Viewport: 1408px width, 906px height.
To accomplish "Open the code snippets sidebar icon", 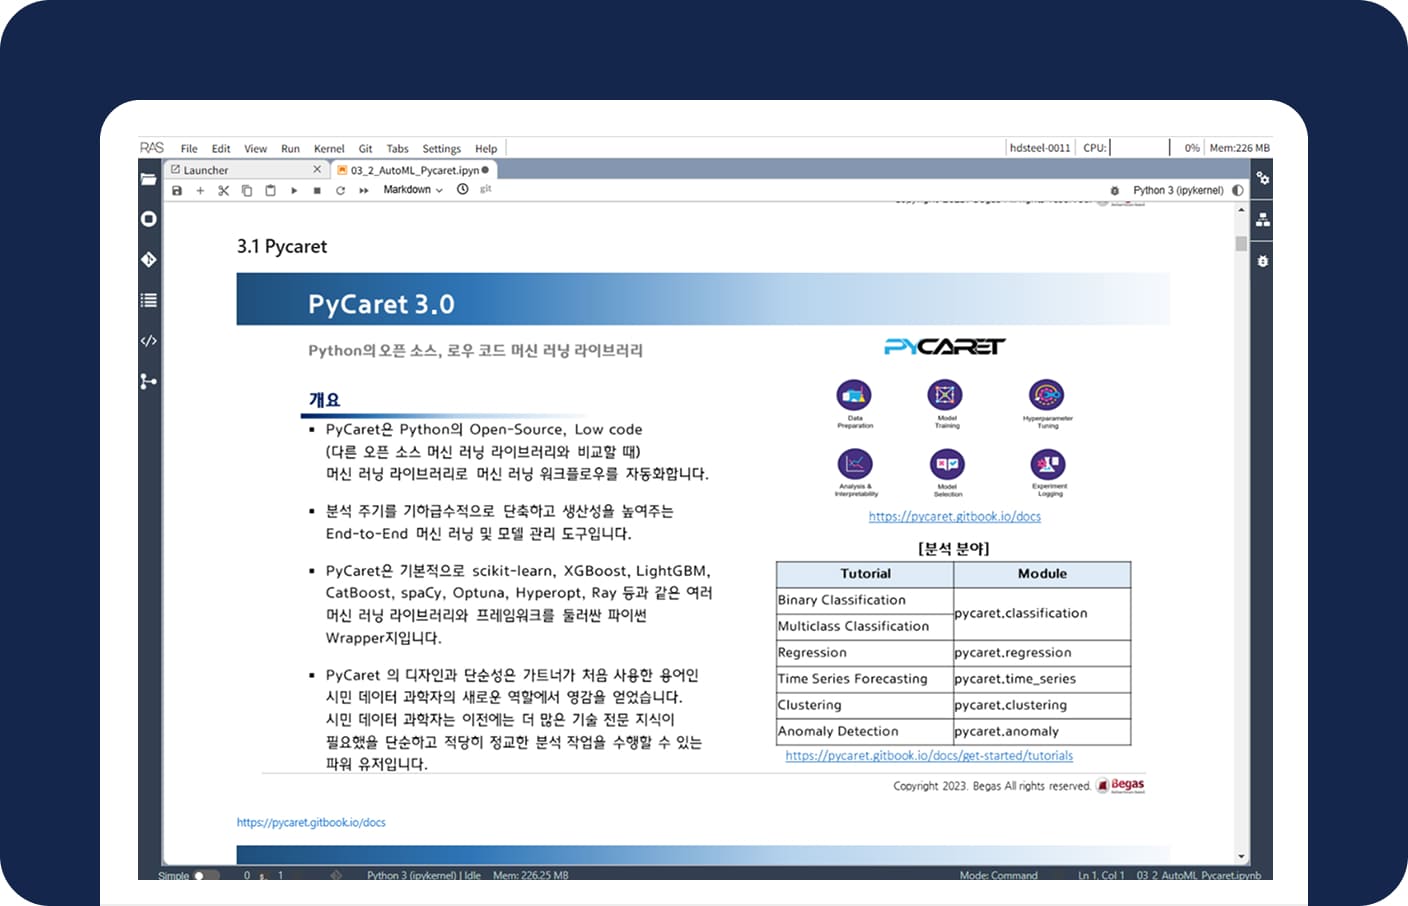I will tap(149, 341).
